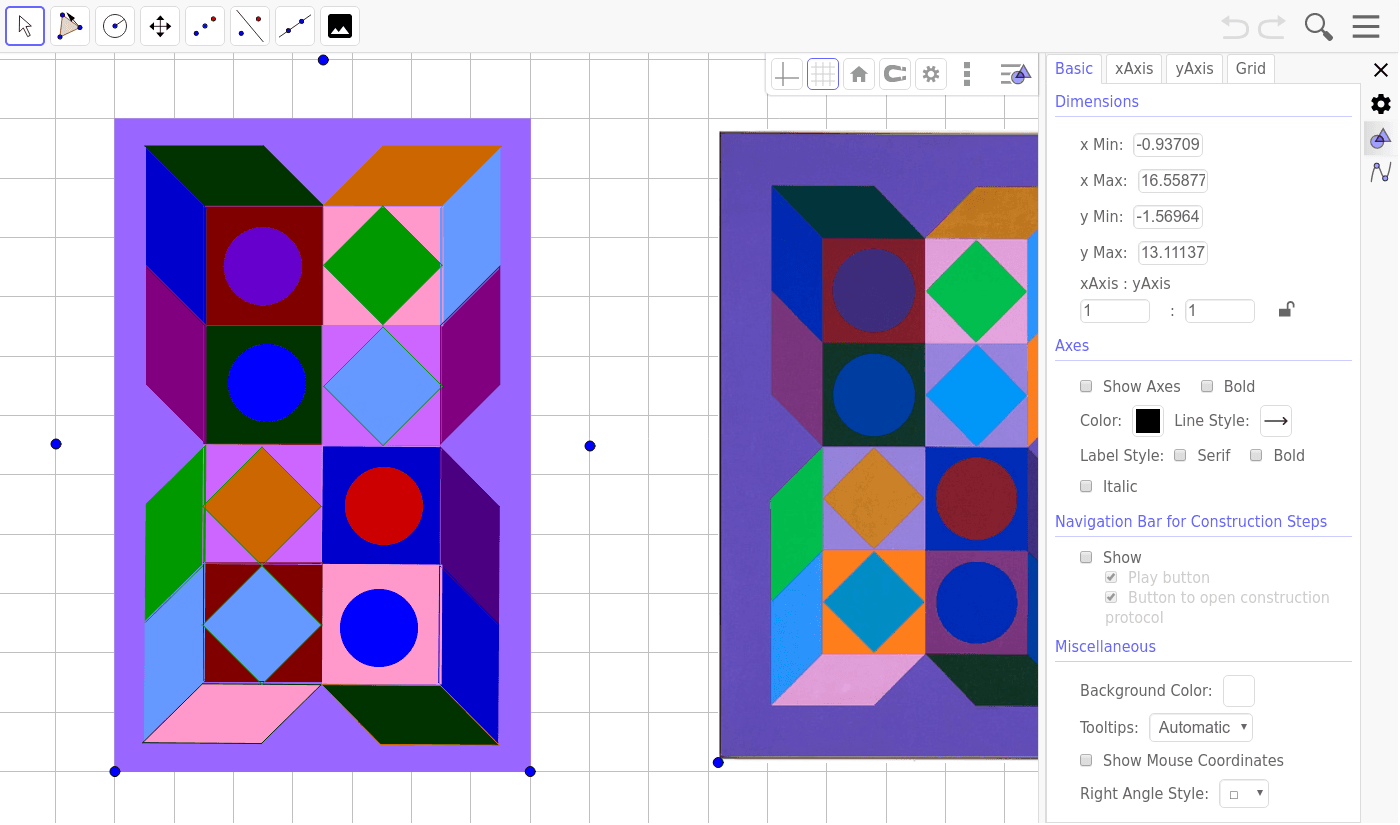Edit the y Min value field
Screen dimensions: 1400x825
point(1168,217)
